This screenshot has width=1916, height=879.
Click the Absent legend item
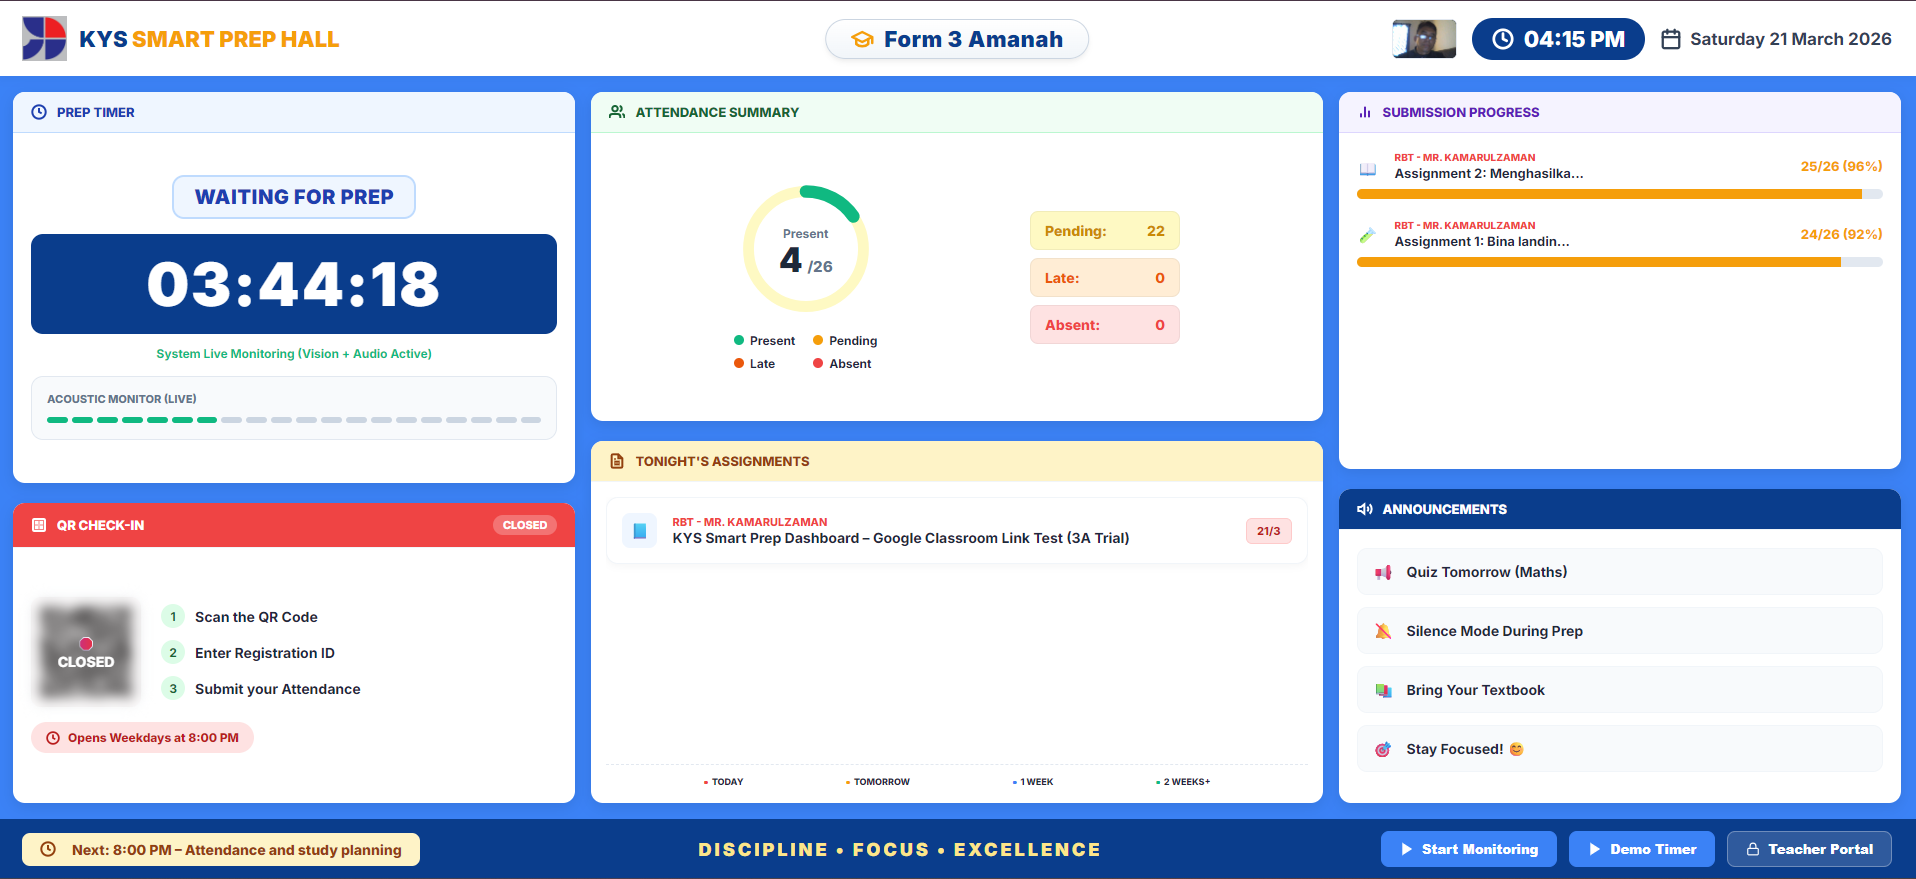click(842, 364)
